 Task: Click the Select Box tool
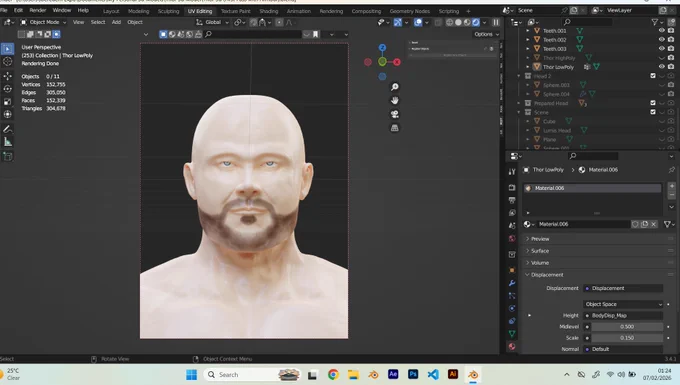pos(7,49)
